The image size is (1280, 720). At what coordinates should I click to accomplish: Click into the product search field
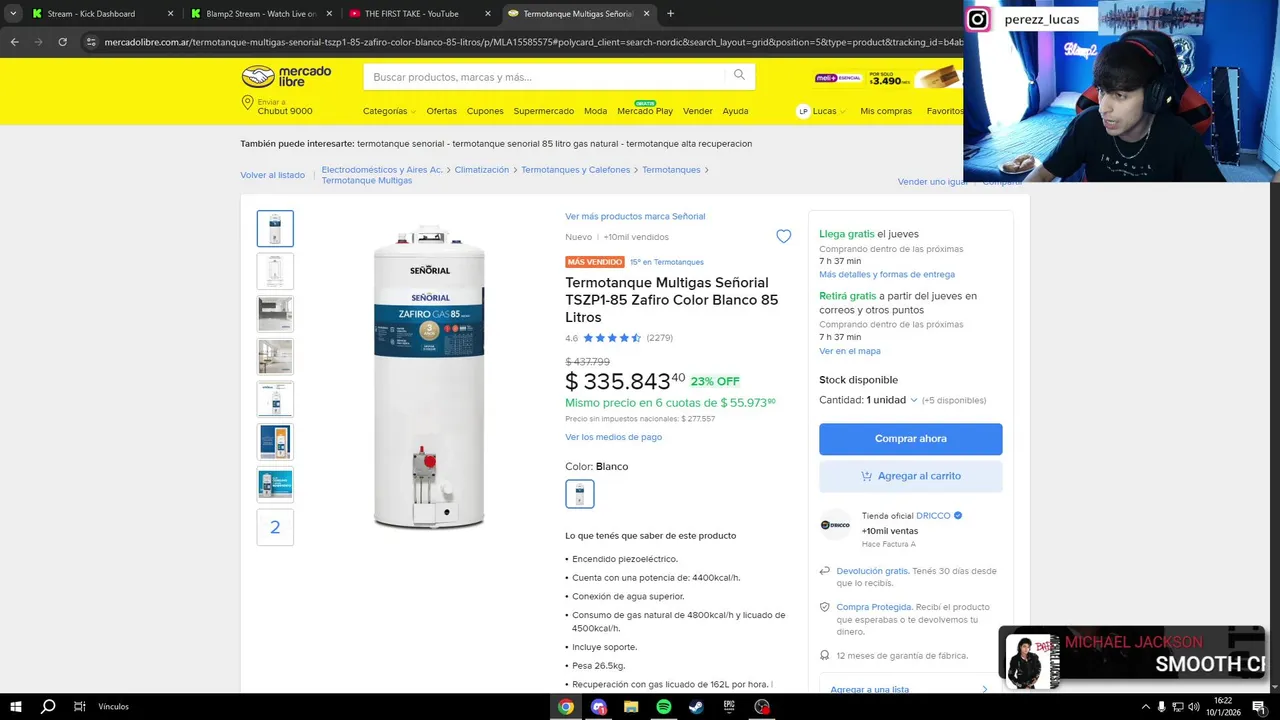tap(545, 77)
